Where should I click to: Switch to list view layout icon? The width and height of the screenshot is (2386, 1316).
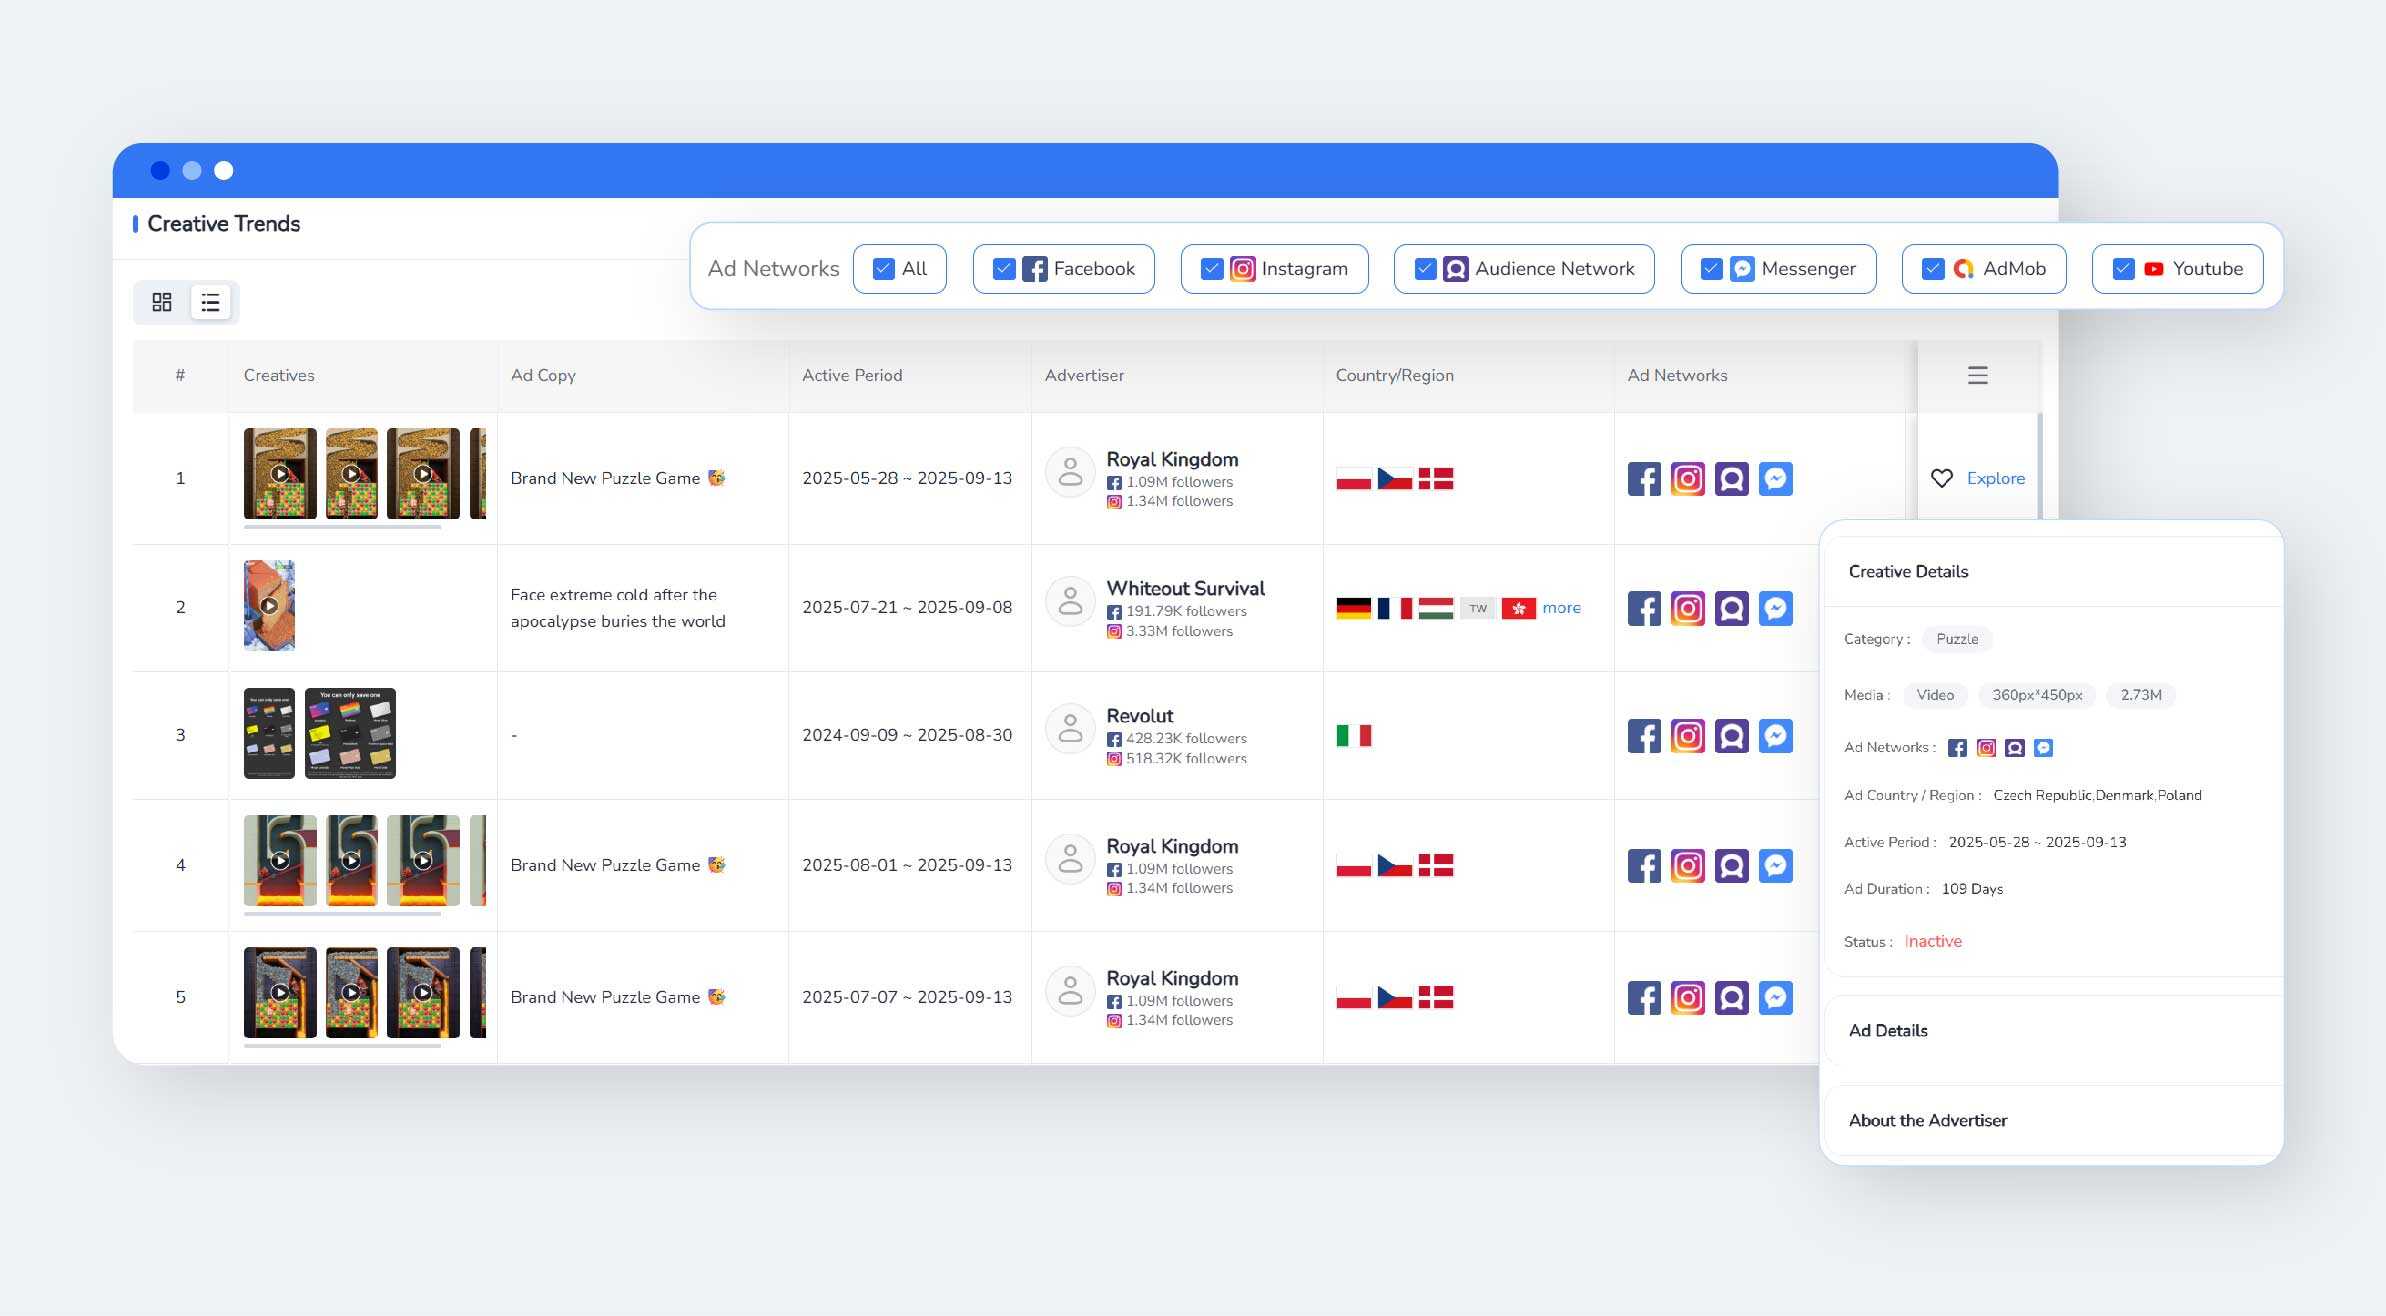pos(210,302)
